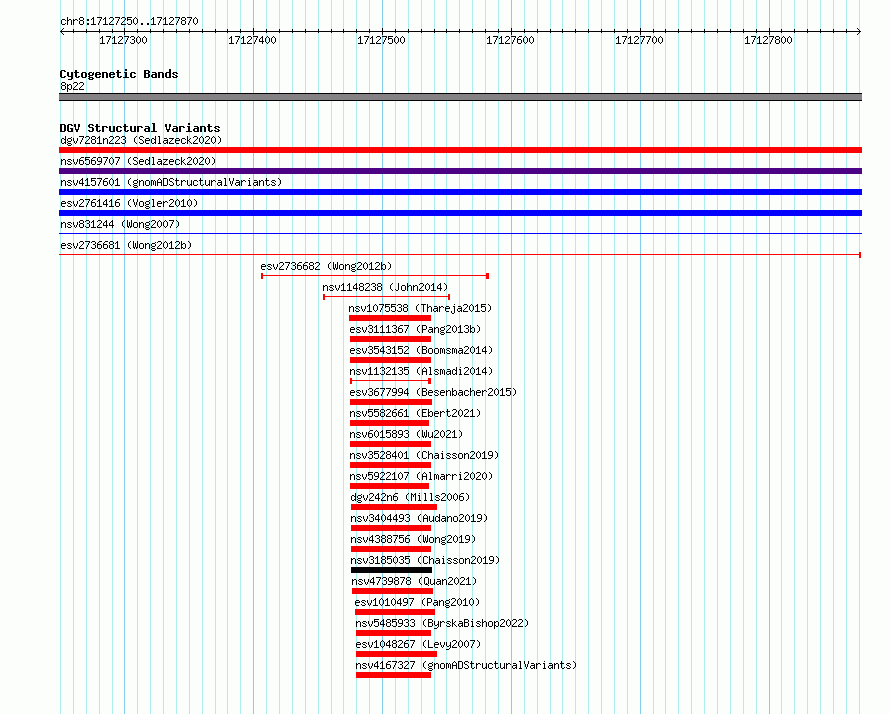Click the 17127800 ruler position label

click(768, 40)
